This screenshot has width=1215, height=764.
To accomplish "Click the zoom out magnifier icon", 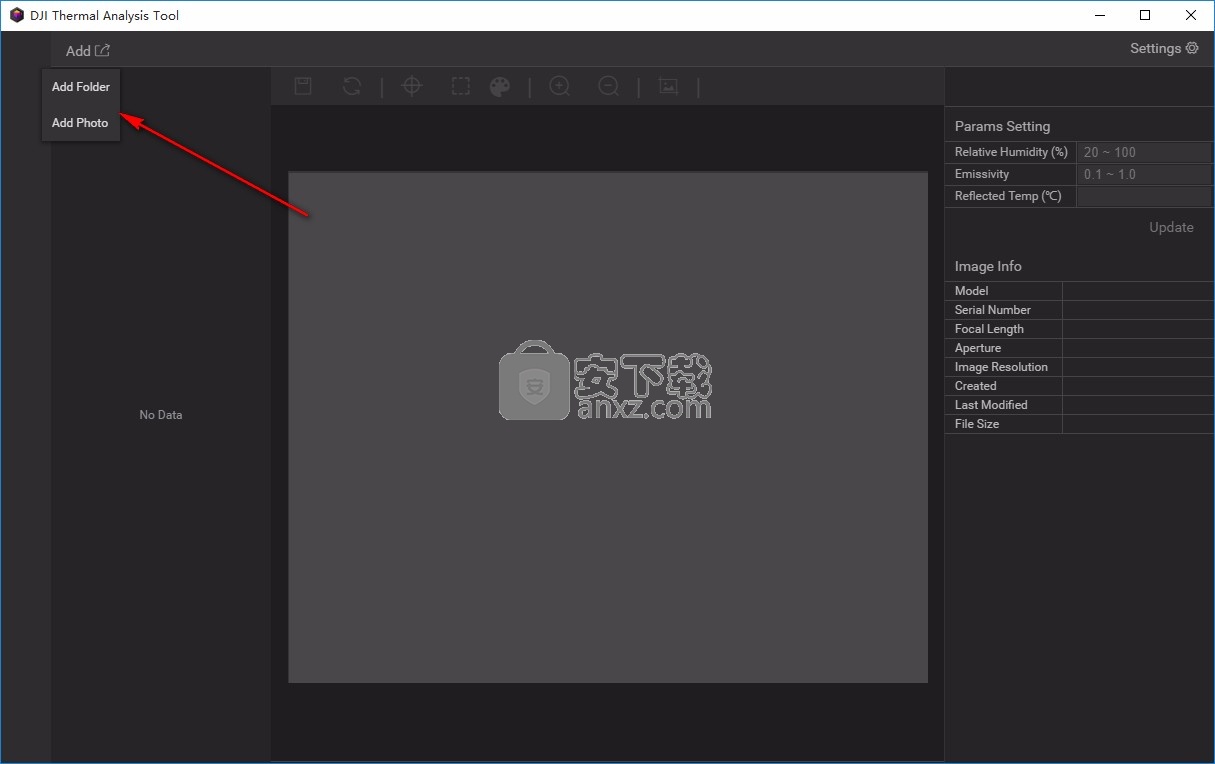I will [609, 87].
